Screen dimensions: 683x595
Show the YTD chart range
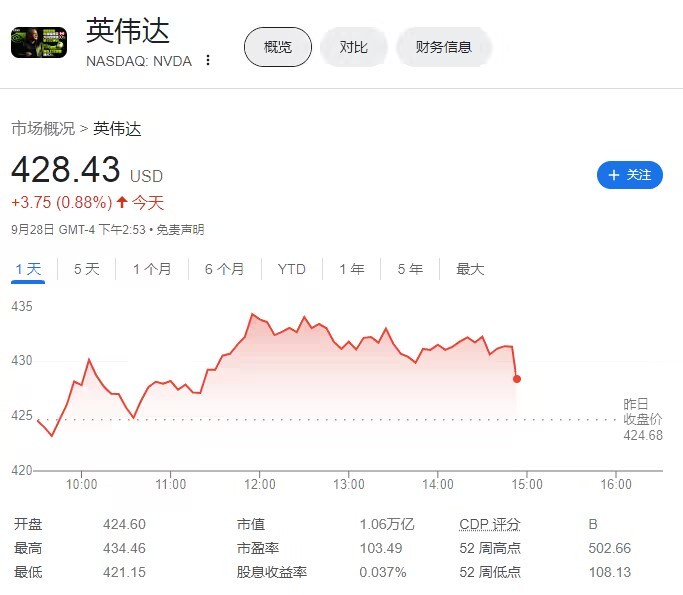pos(291,269)
